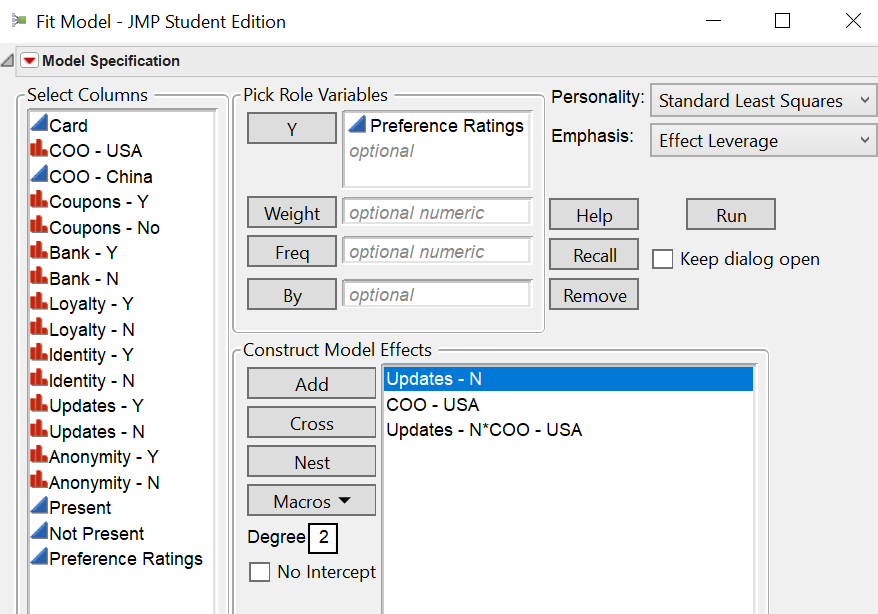Click the icon next to Present column
Screen dimensions: 878x614
(39, 506)
